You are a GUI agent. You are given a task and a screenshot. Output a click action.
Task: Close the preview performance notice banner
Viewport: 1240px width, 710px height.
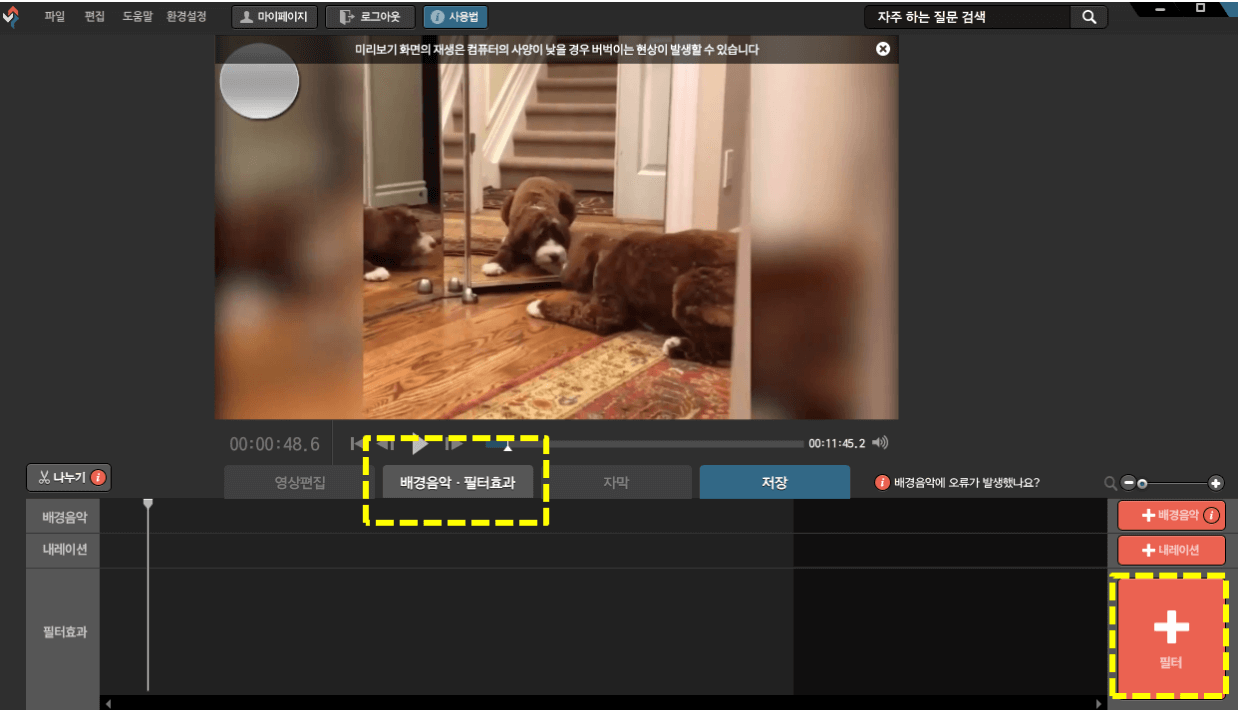point(883,49)
